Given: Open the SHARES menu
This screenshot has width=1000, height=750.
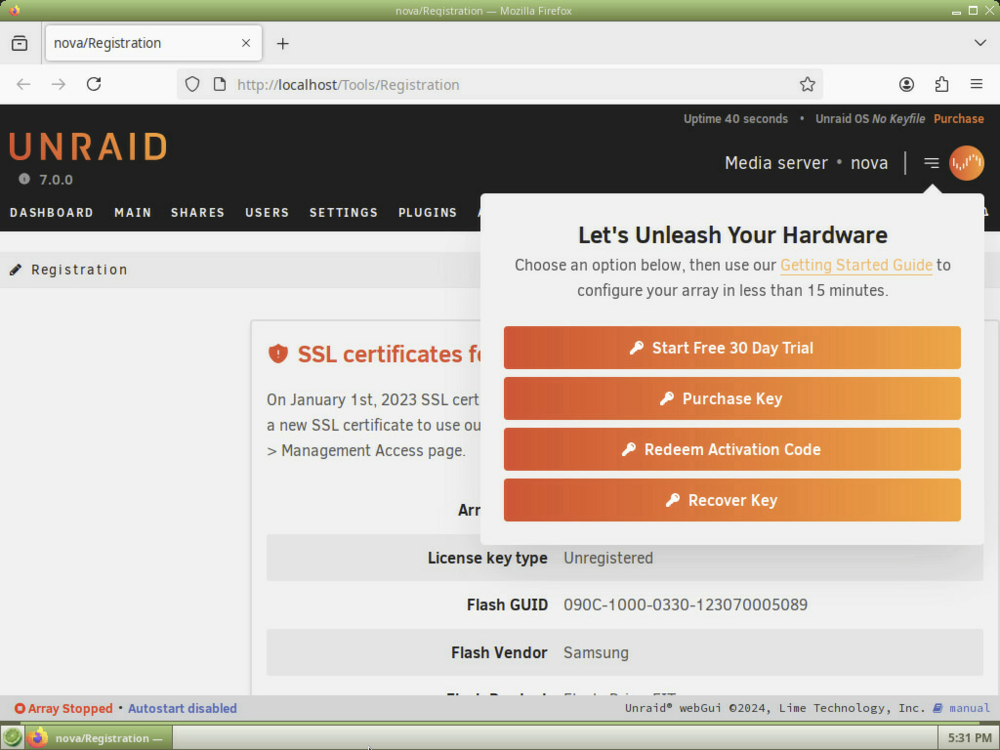Looking at the screenshot, I should [198, 212].
